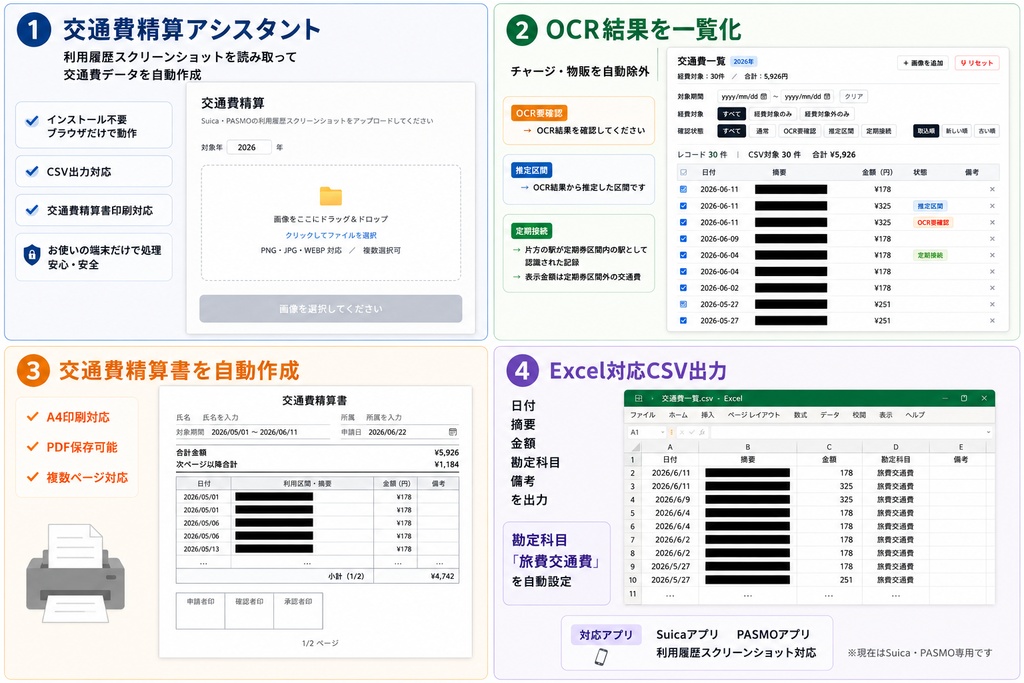Uncheck the 2026-06-02 row checkbox

684,288
